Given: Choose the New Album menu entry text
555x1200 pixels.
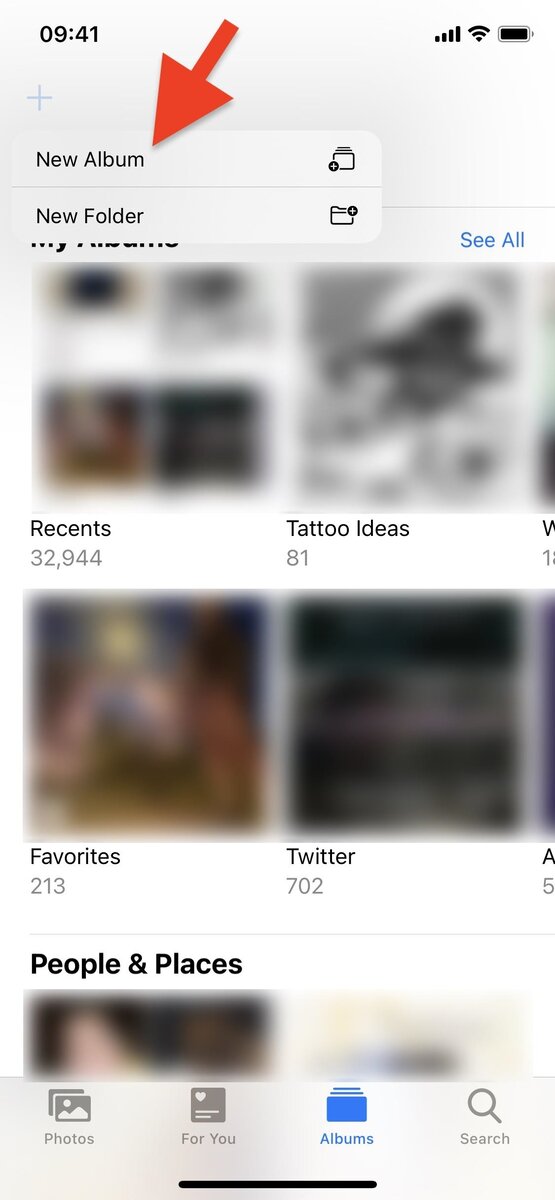Looking at the screenshot, I should [x=90, y=159].
